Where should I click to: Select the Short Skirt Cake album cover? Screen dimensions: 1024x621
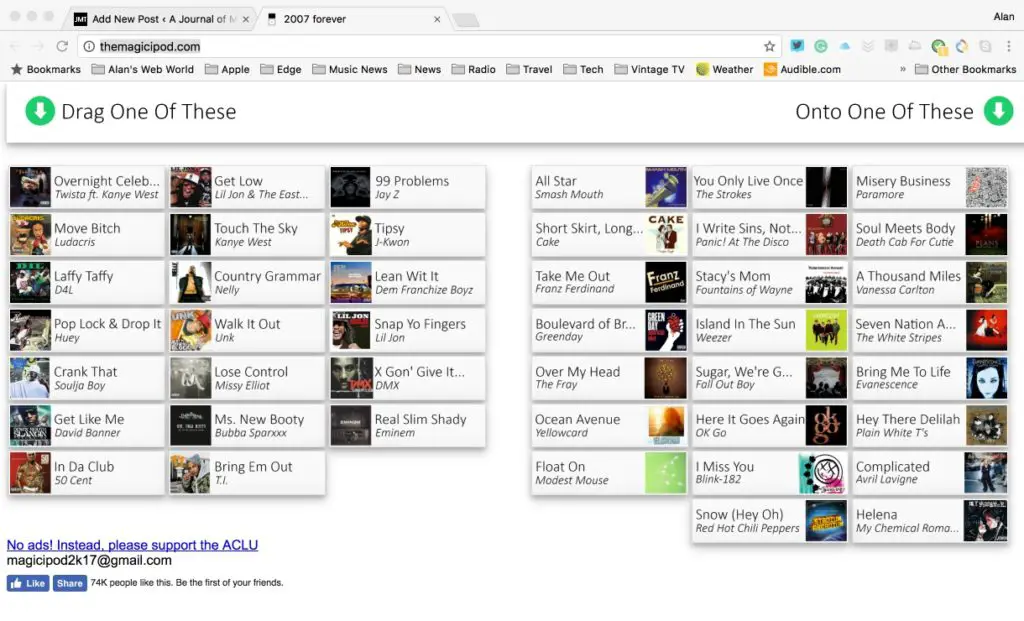[x=665, y=234]
